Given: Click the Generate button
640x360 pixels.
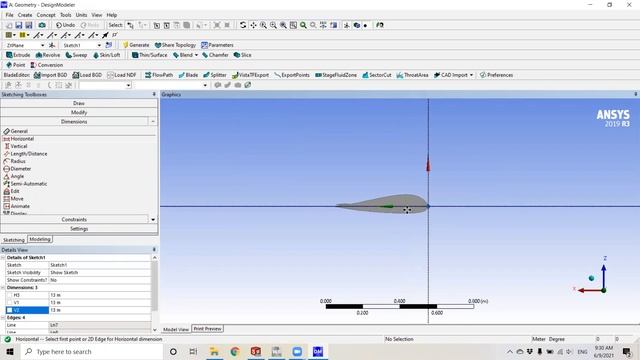Looking at the screenshot, I should tap(136, 45).
